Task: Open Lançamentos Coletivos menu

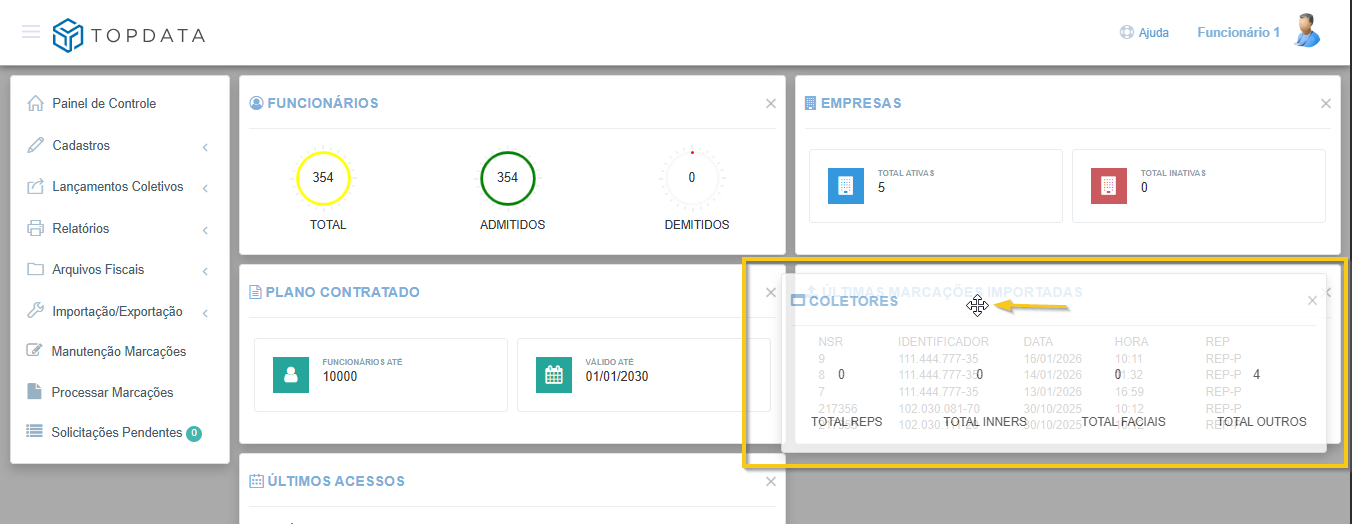Action: [117, 187]
